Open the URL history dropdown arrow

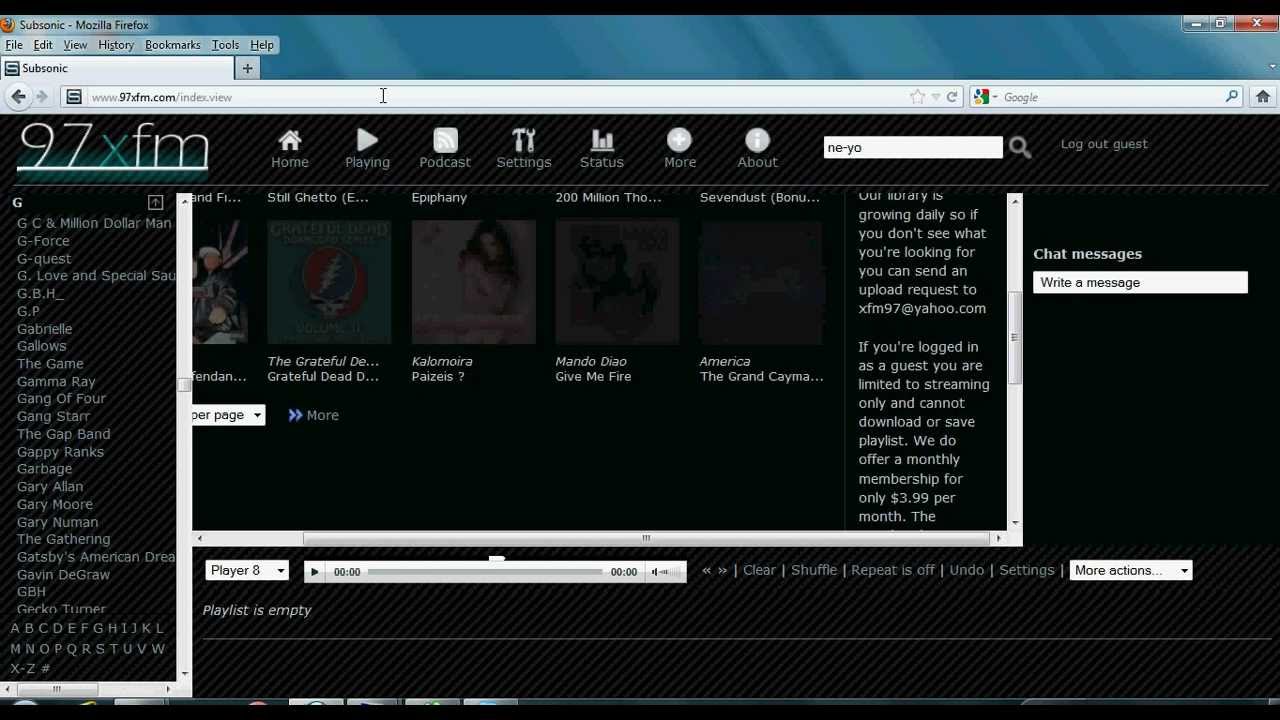[x=936, y=97]
